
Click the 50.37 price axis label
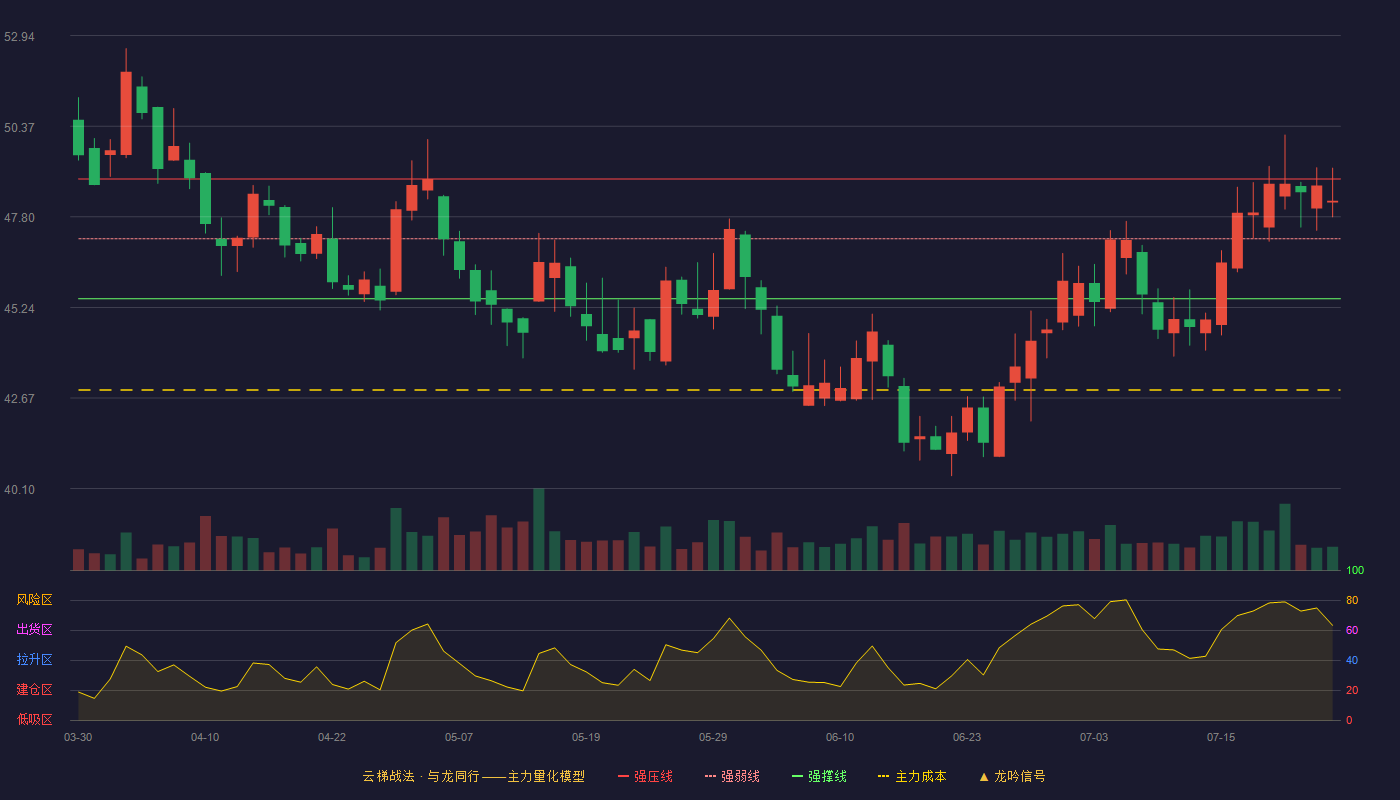tap(19, 128)
